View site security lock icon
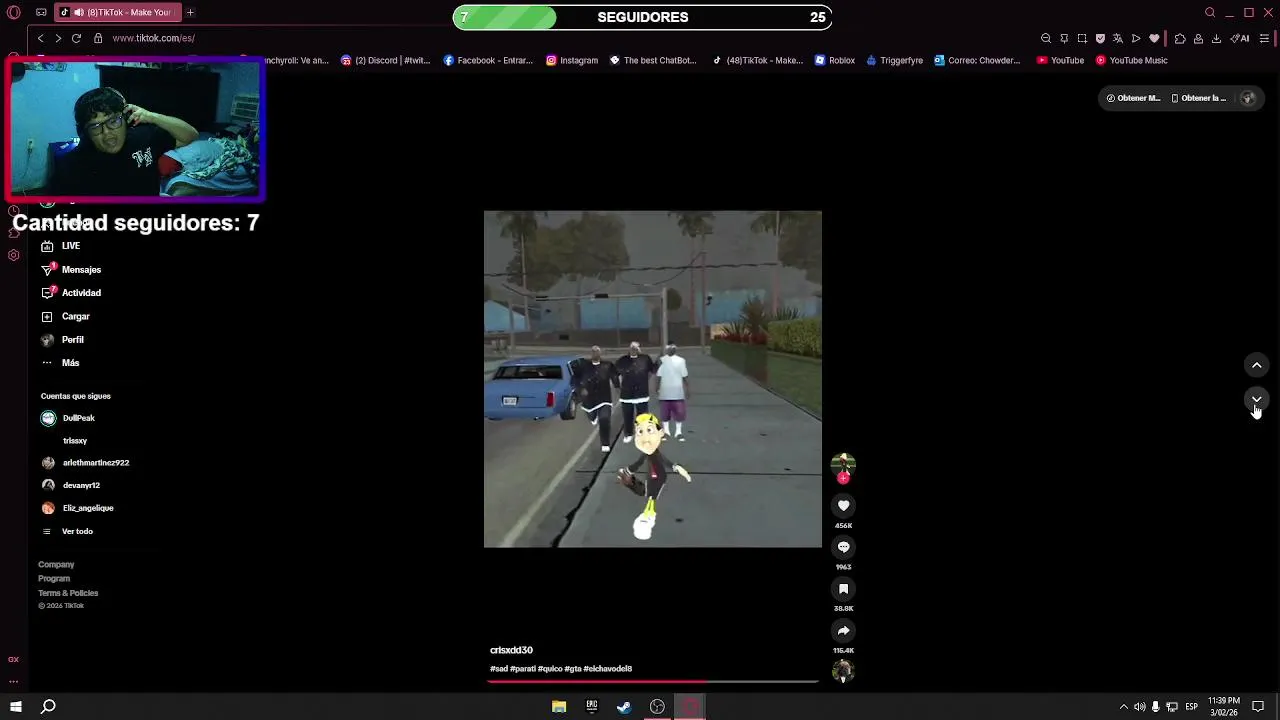Image resolution: width=1280 pixels, height=720 pixels. [x=98, y=38]
